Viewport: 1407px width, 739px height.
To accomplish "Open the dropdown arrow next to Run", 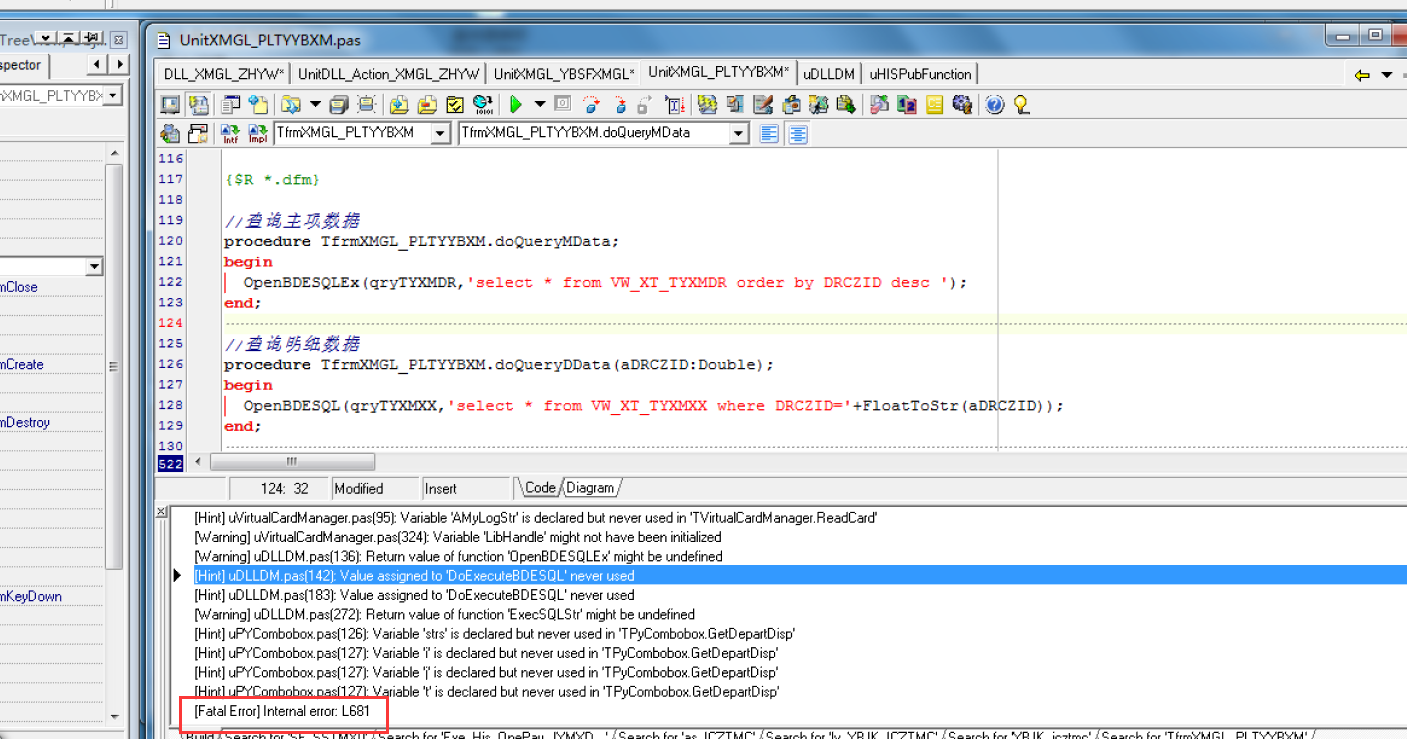I will 540,104.
